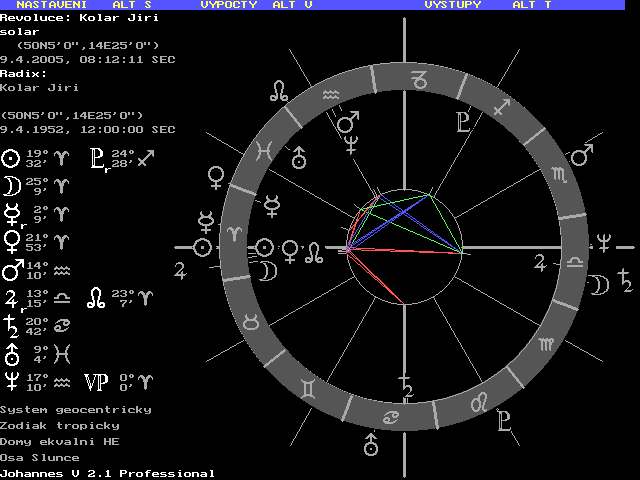The image size is (640, 480).
Task: Open the VYSTUPY menu
Action: 453,5
